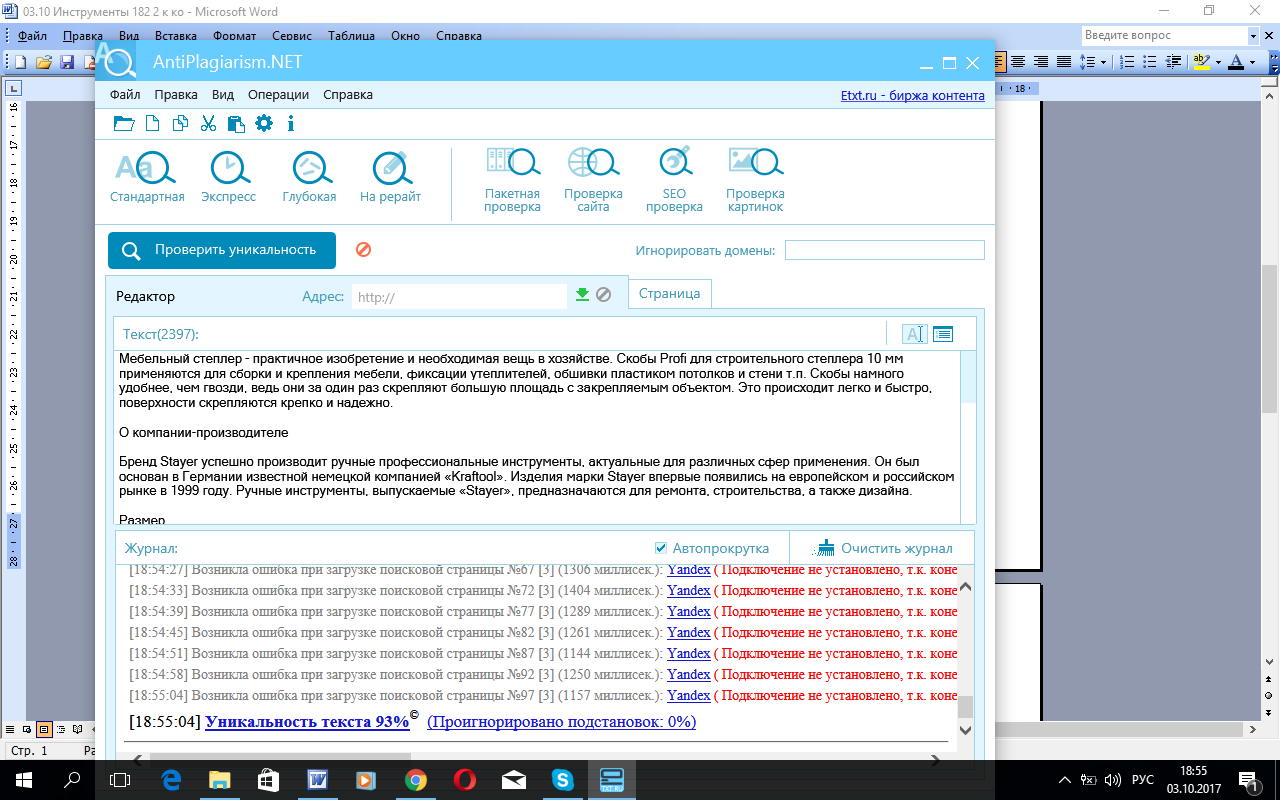Screen dimensions: 1280x800
Task: Click the Chrome taskbar icon
Action: [416, 779]
